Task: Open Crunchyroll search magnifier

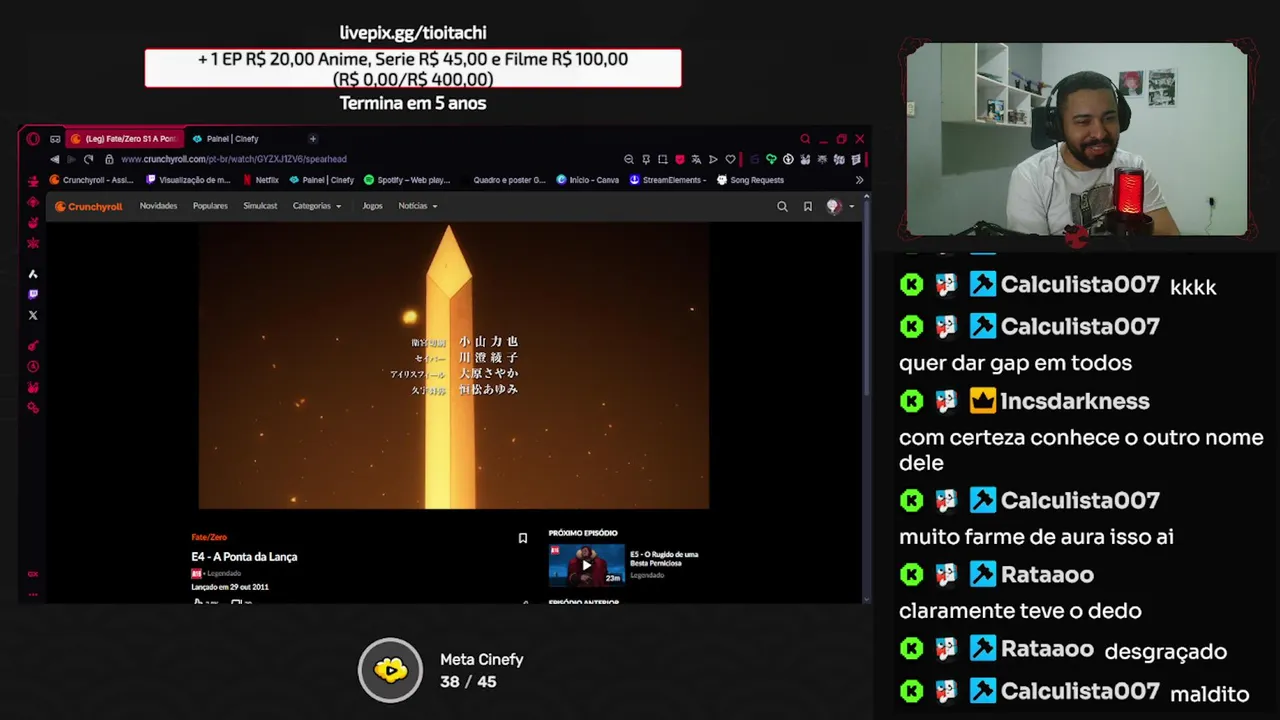Action: [x=782, y=207]
